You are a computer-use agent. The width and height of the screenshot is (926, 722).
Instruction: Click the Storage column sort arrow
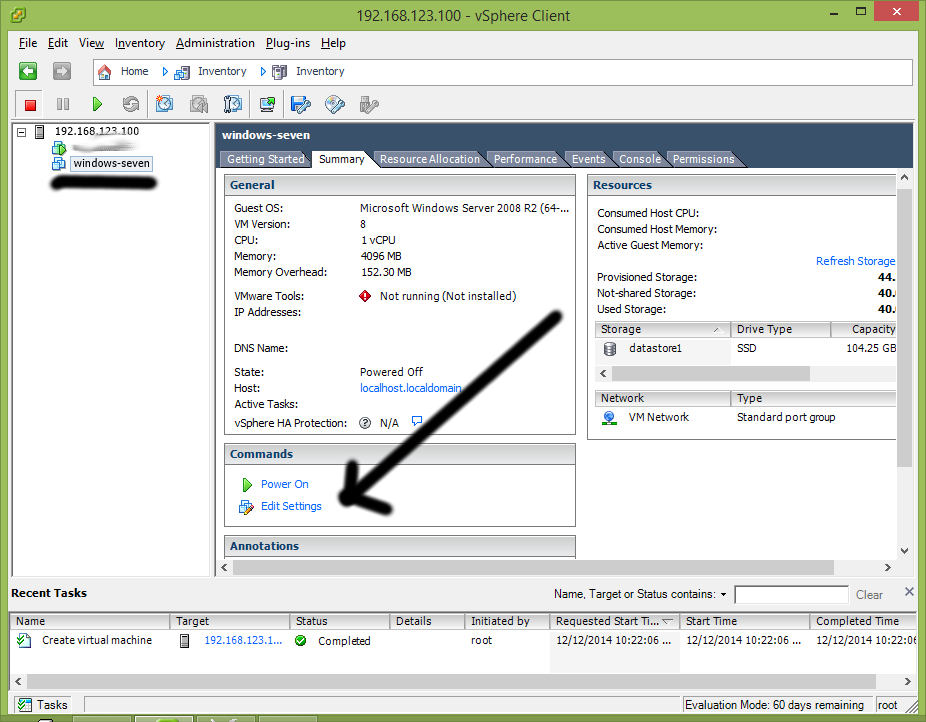pos(718,329)
